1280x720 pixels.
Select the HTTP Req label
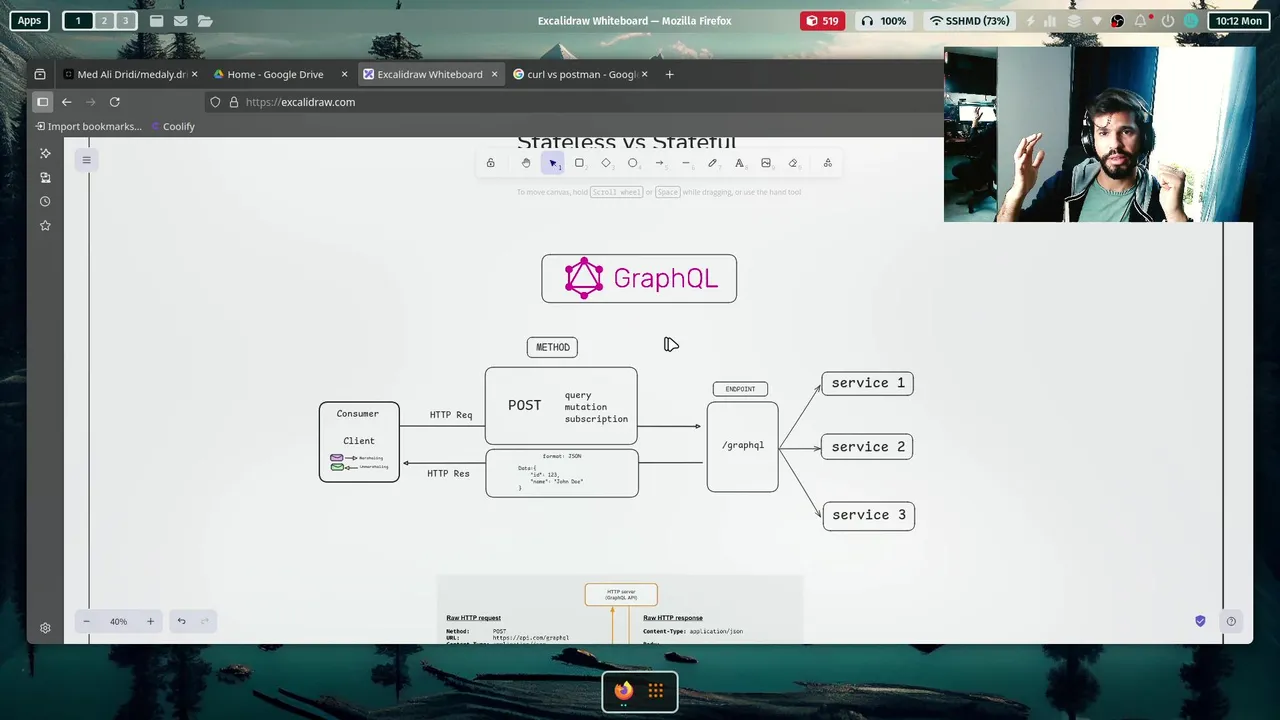(451, 415)
